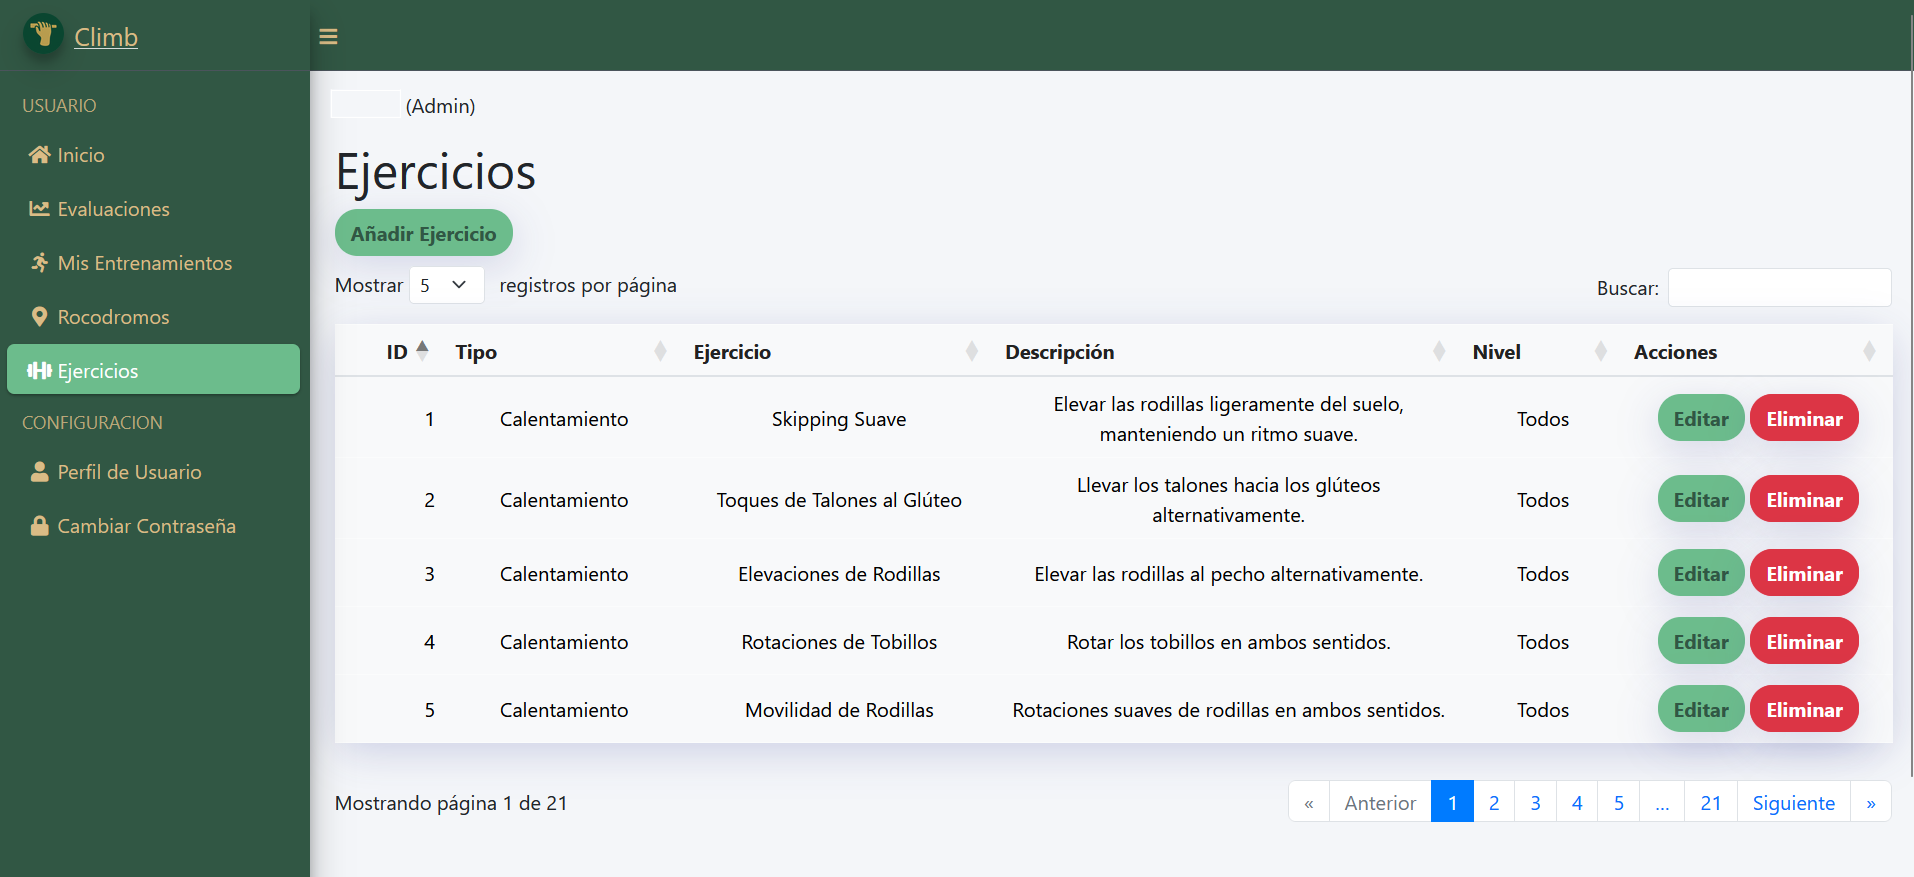Click the Inicio home icon
Viewport: 1914px width, 877px height.
pyautogui.click(x=40, y=155)
